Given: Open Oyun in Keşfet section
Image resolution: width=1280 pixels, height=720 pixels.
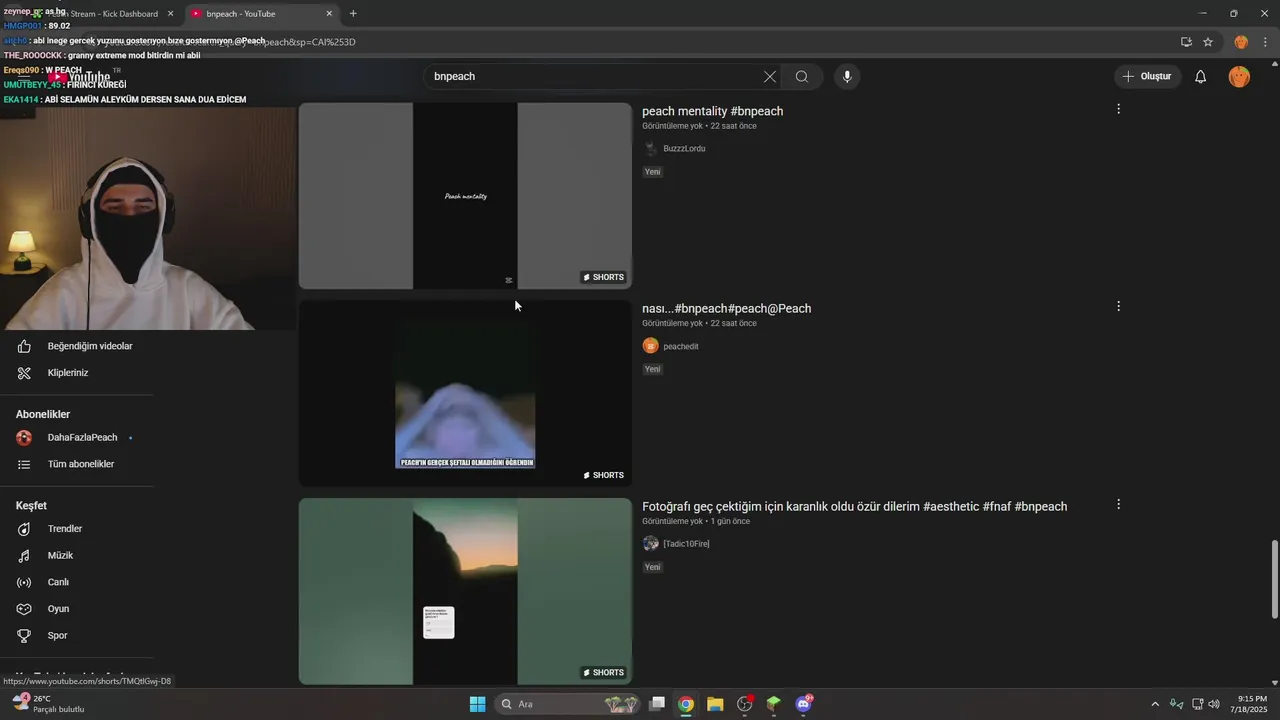Looking at the screenshot, I should pos(76,609).
